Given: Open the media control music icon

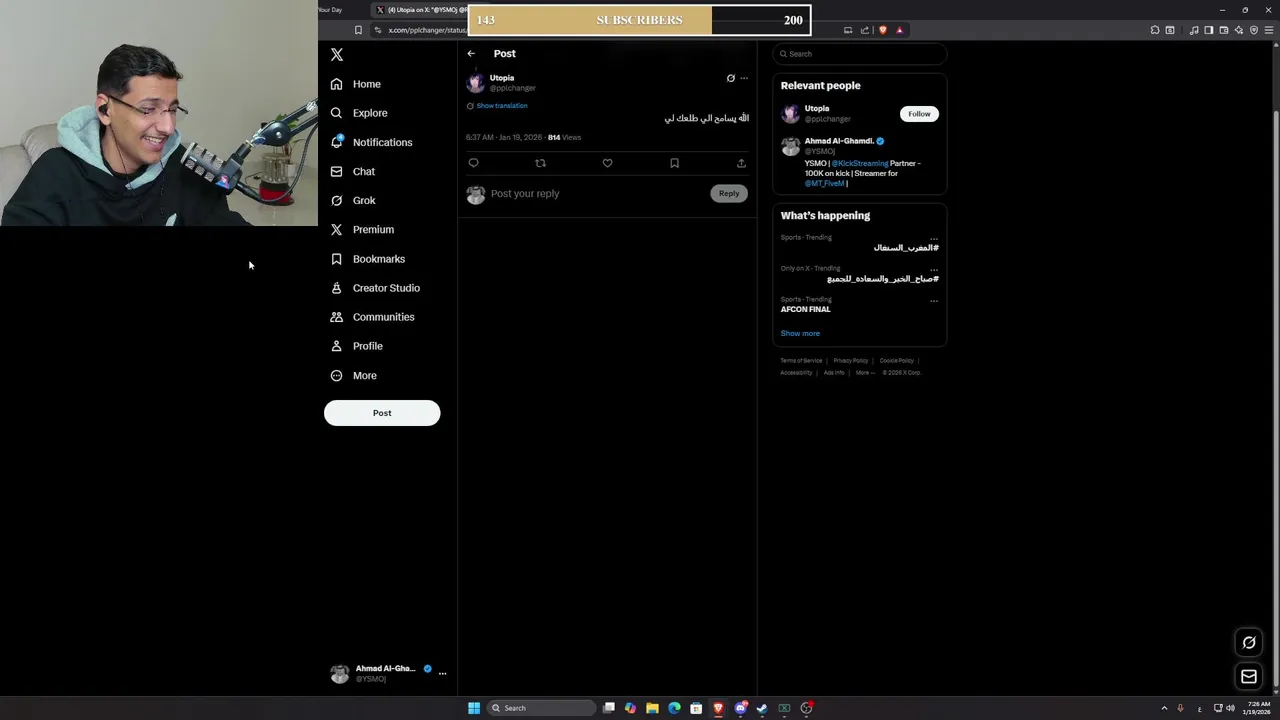Looking at the screenshot, I should click(1194, 30).
